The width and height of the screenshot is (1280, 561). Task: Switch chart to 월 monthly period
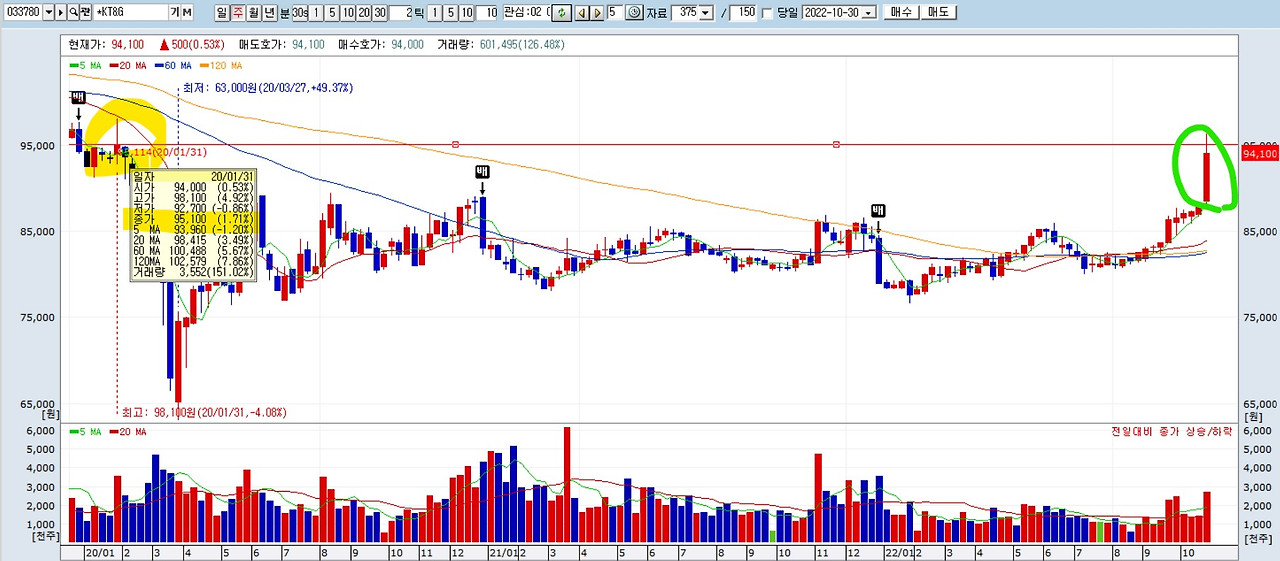[x=254, y=12]
